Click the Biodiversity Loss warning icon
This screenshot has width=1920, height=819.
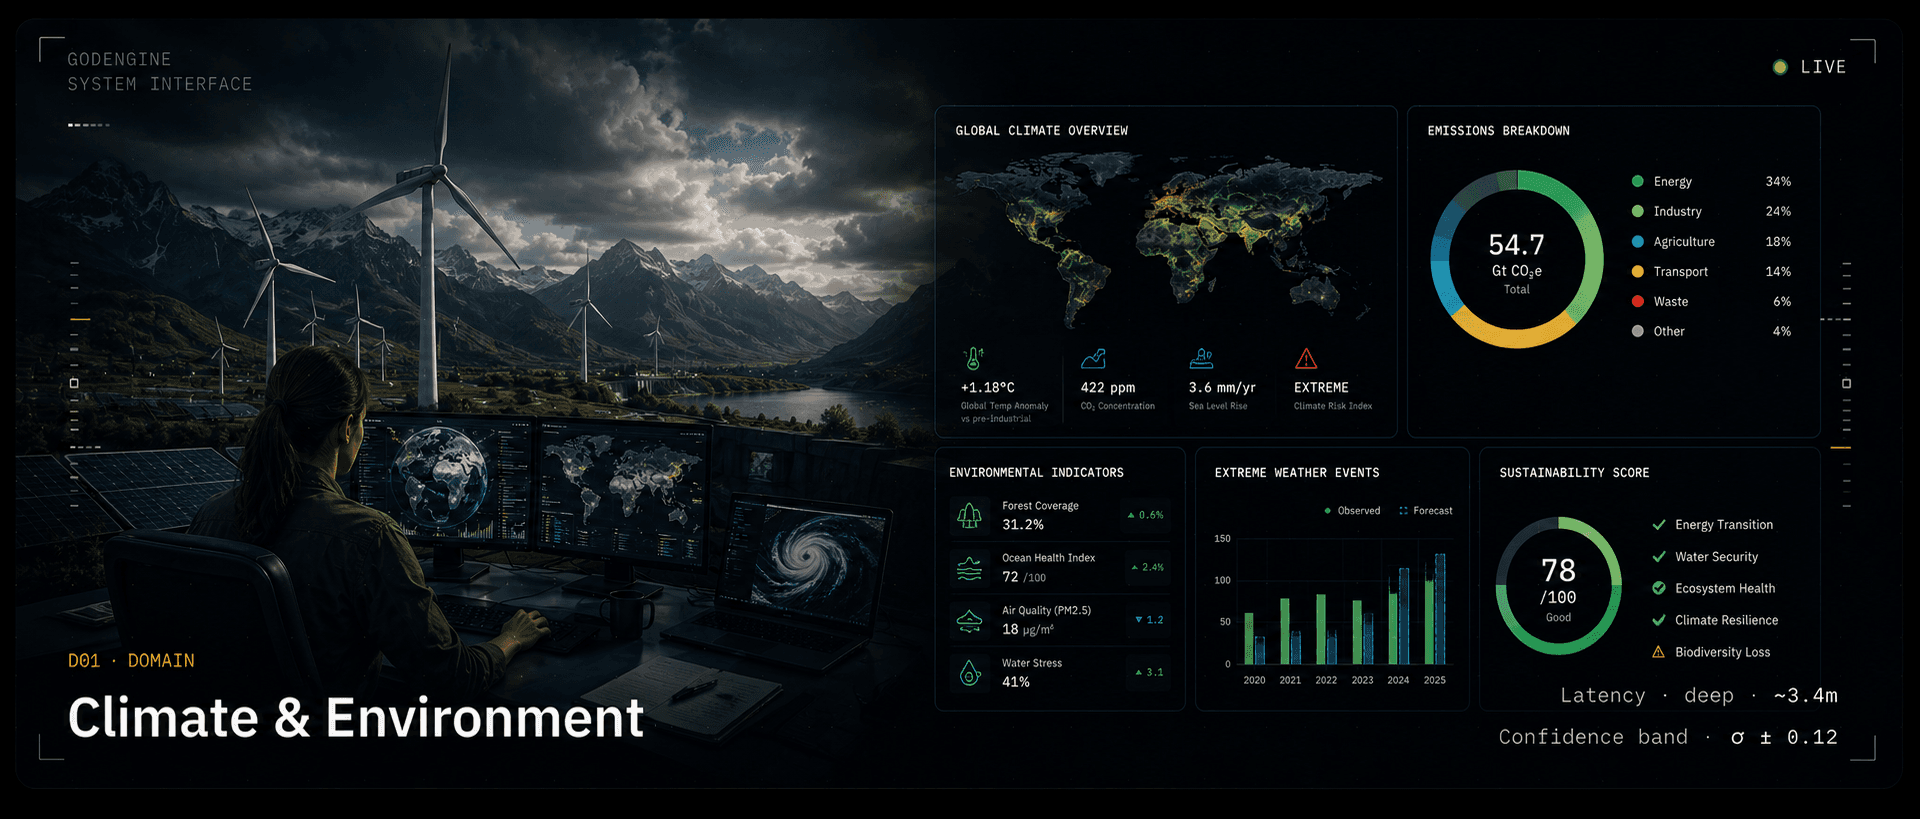(x=1659, y=652)
